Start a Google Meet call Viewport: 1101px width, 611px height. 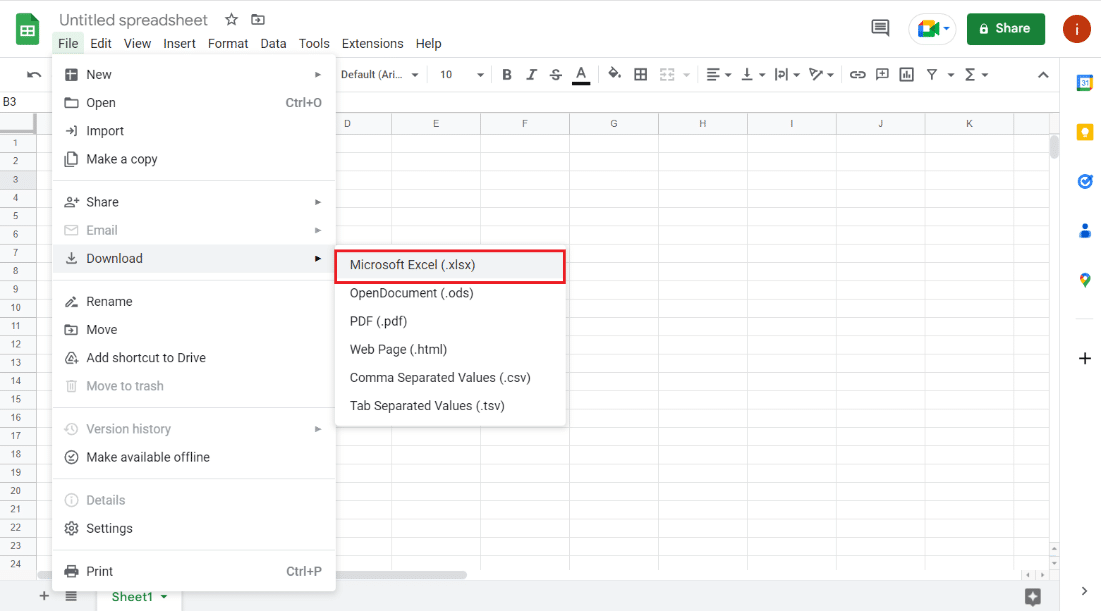[932, 29]
